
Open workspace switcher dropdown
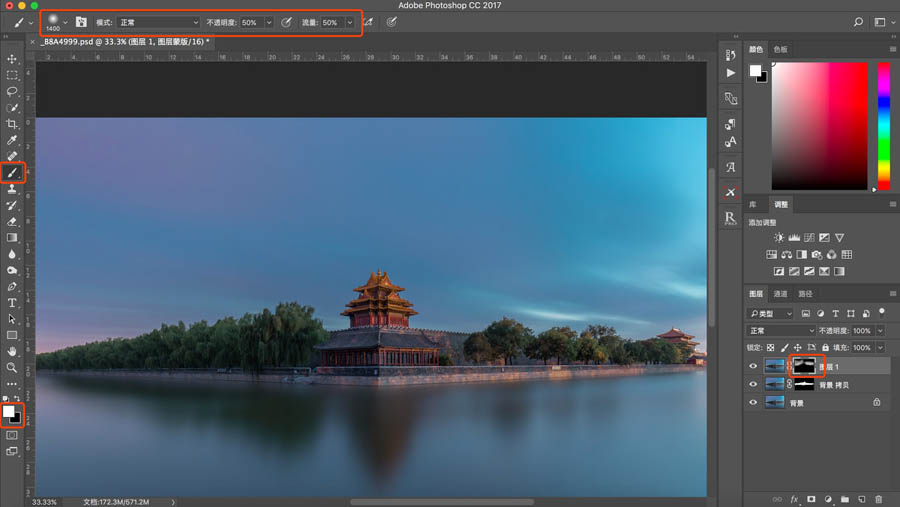point(883,22)
